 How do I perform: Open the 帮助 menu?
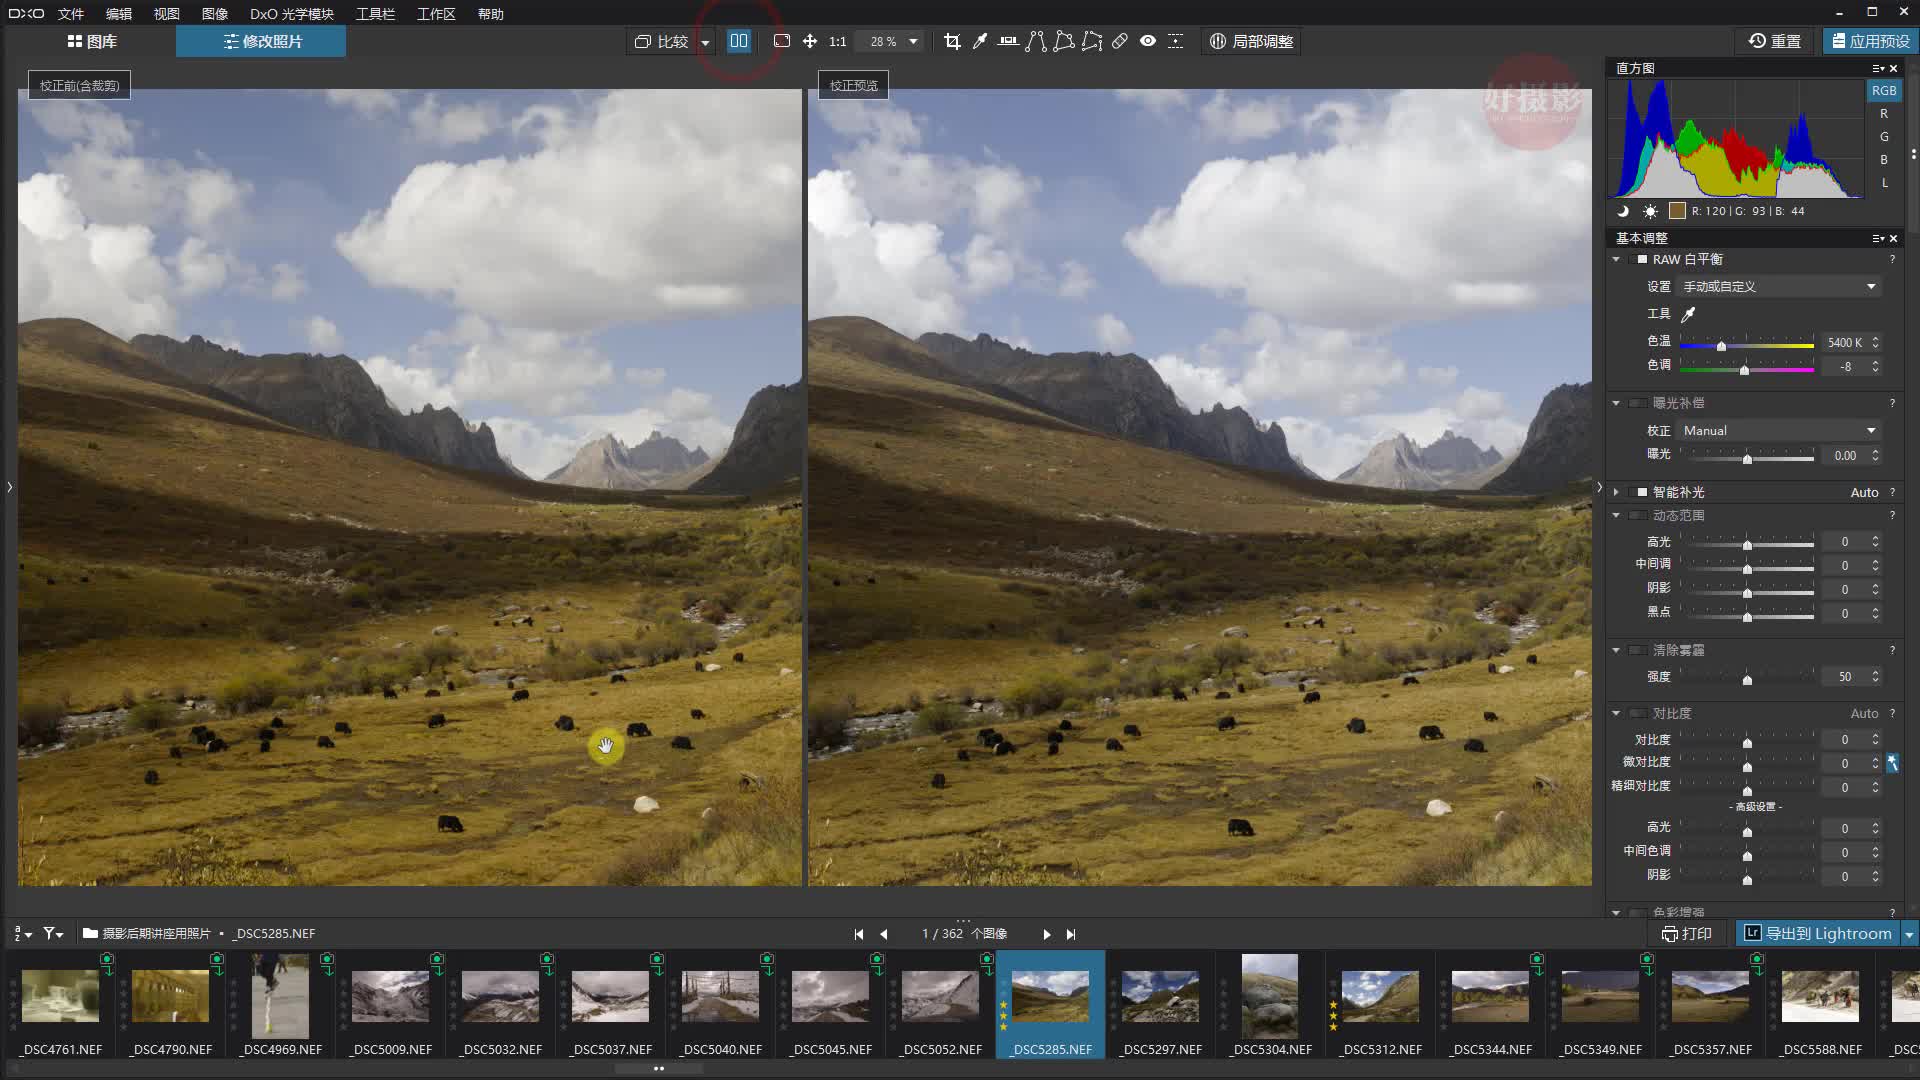[490, 13]
